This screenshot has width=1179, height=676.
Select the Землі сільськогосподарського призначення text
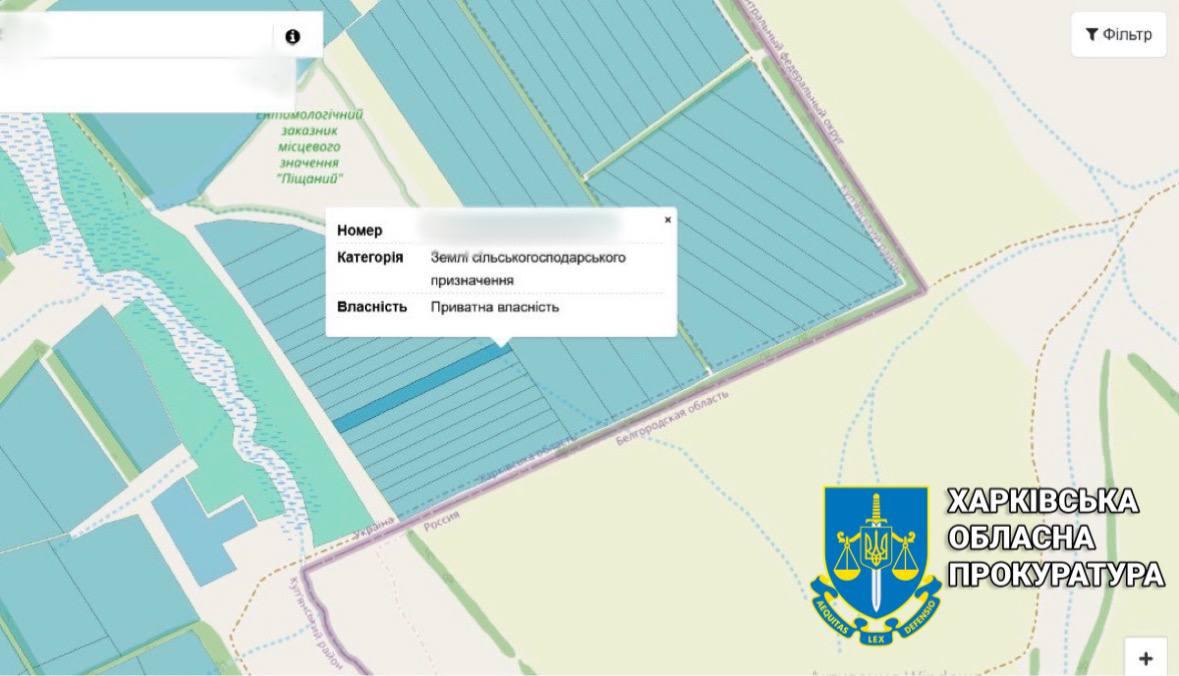pyautogui.click(x=528, y=269)
